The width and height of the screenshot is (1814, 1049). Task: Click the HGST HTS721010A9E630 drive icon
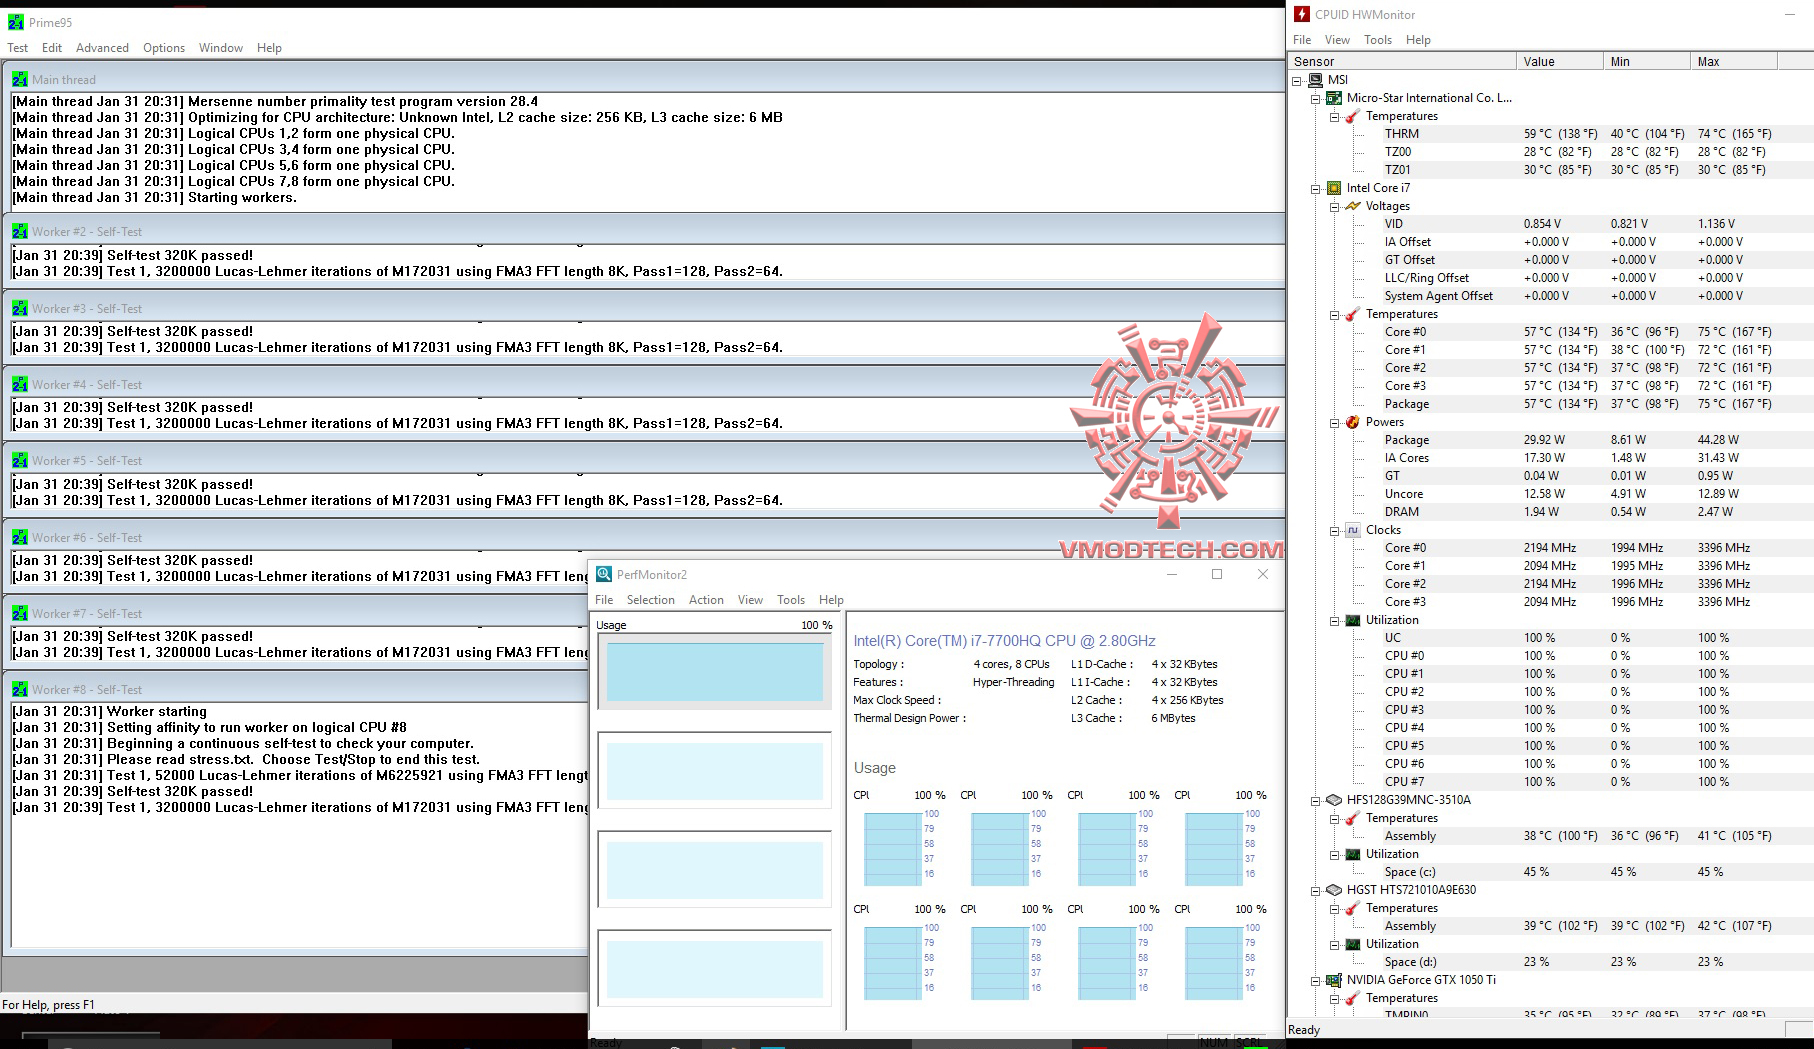coord(1334,890)
